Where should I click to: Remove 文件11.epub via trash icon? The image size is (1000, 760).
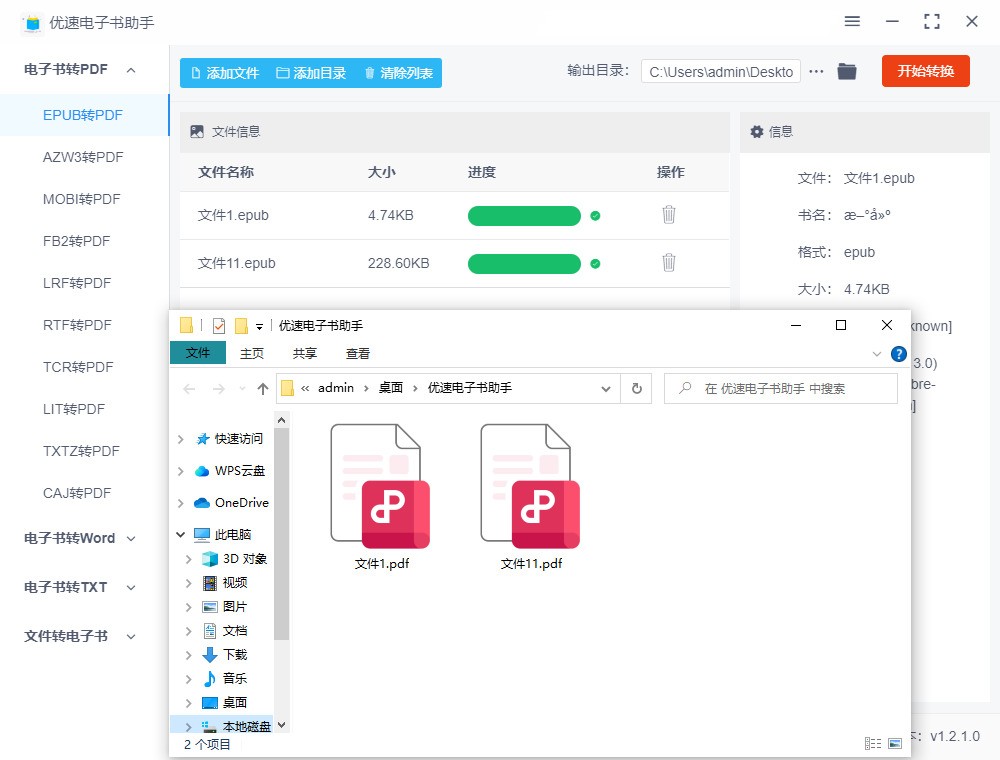(x=668, y=263)
